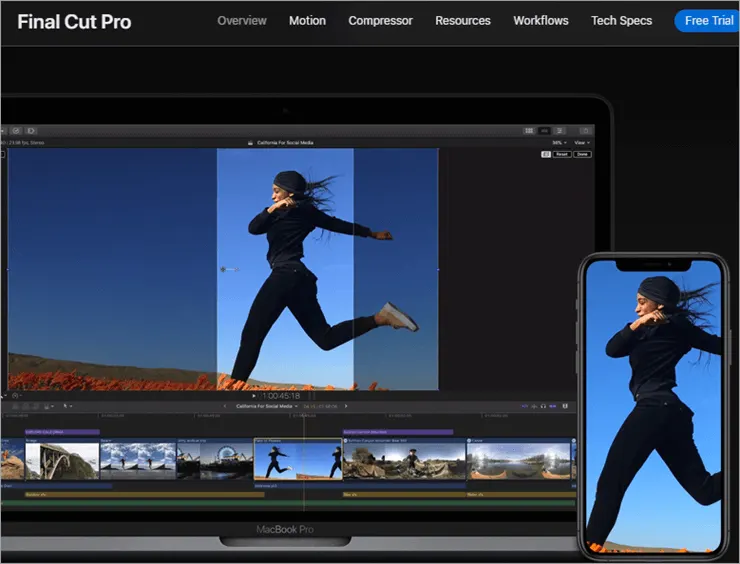Click the Done button in viewer

tap(582, 154)
